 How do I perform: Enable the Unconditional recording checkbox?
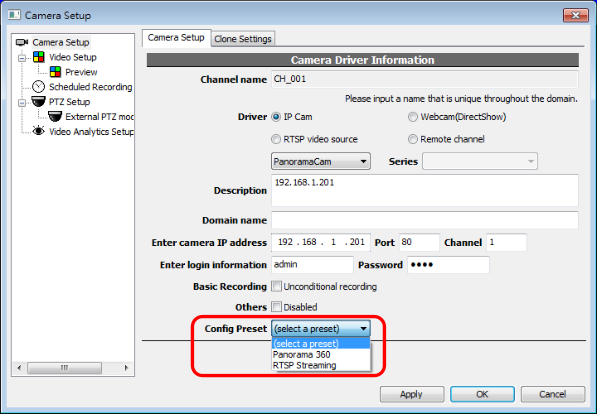click(x=276, y=286)
